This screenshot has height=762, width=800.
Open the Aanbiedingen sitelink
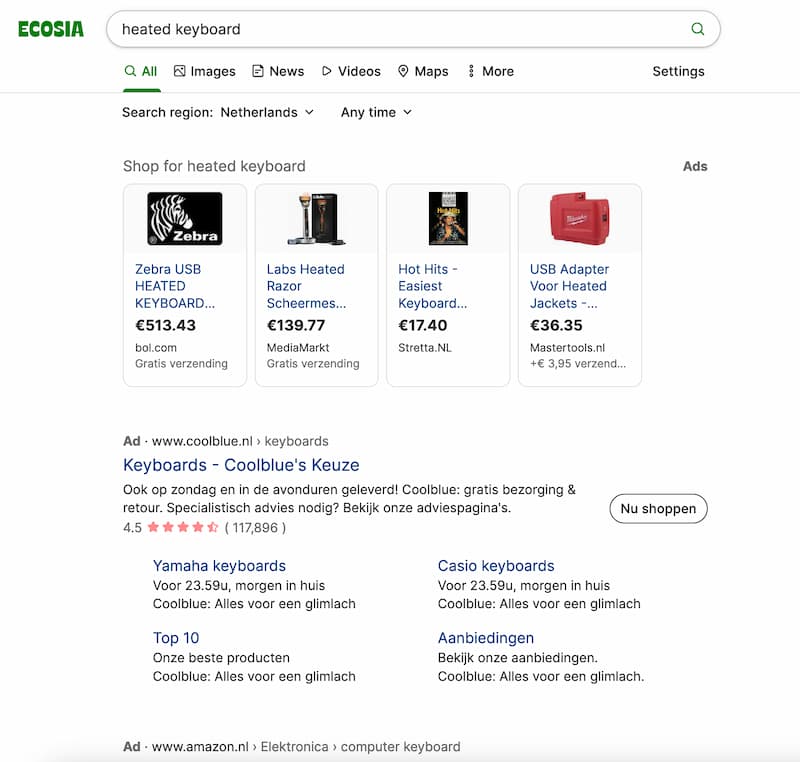pyautogui.click(x=486, y=638)
